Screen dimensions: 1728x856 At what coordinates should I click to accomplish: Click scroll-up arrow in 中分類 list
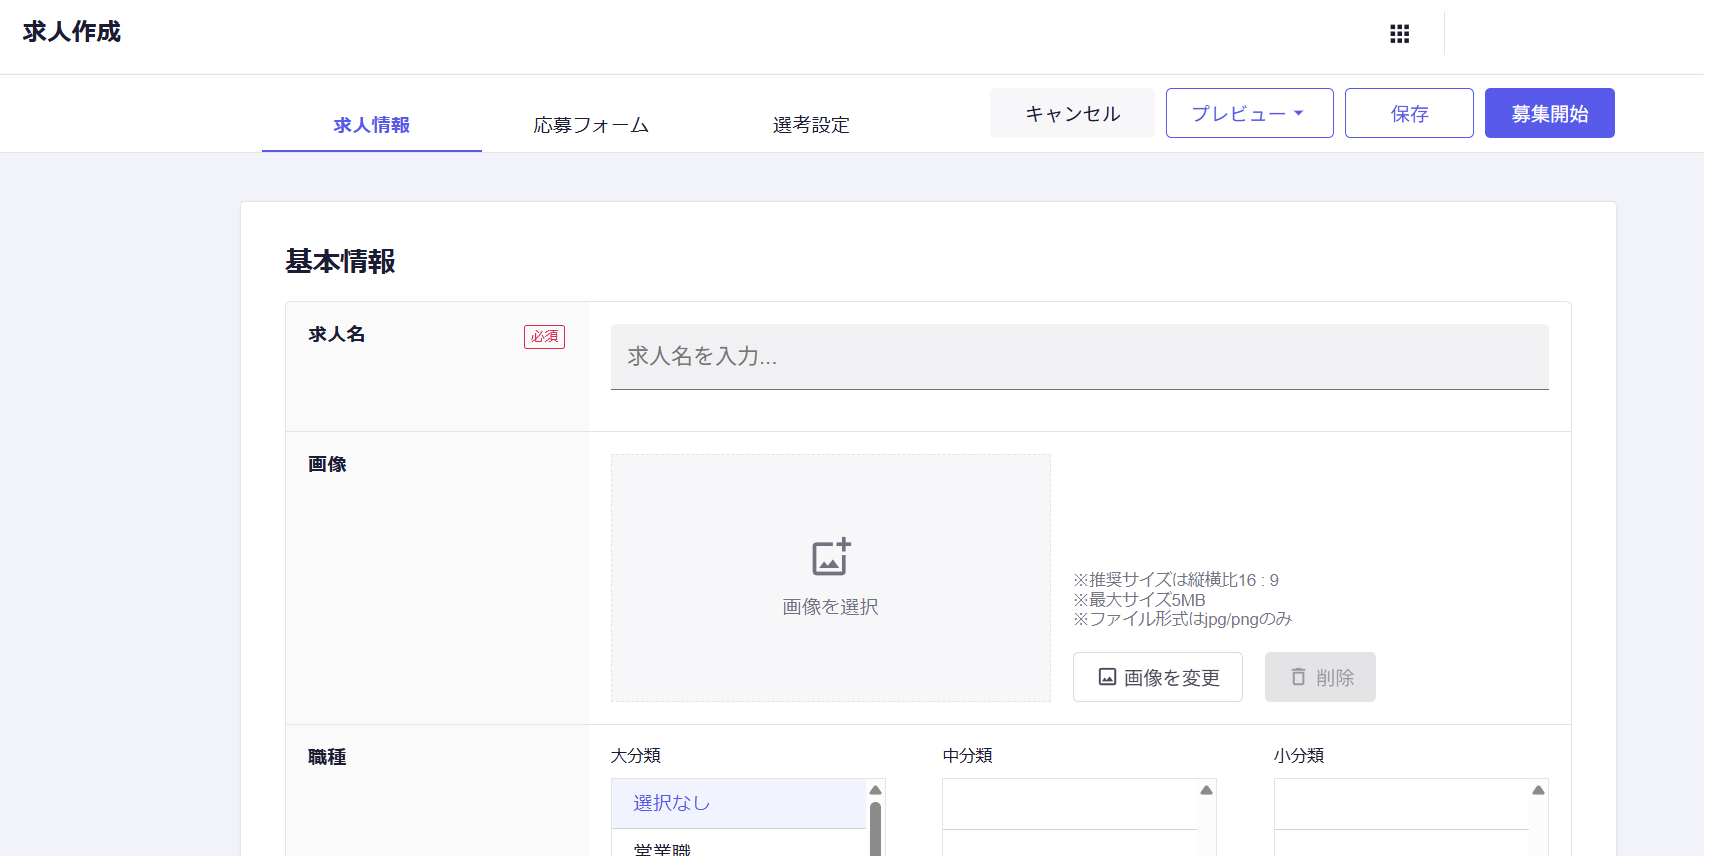tap(1206, 790)
